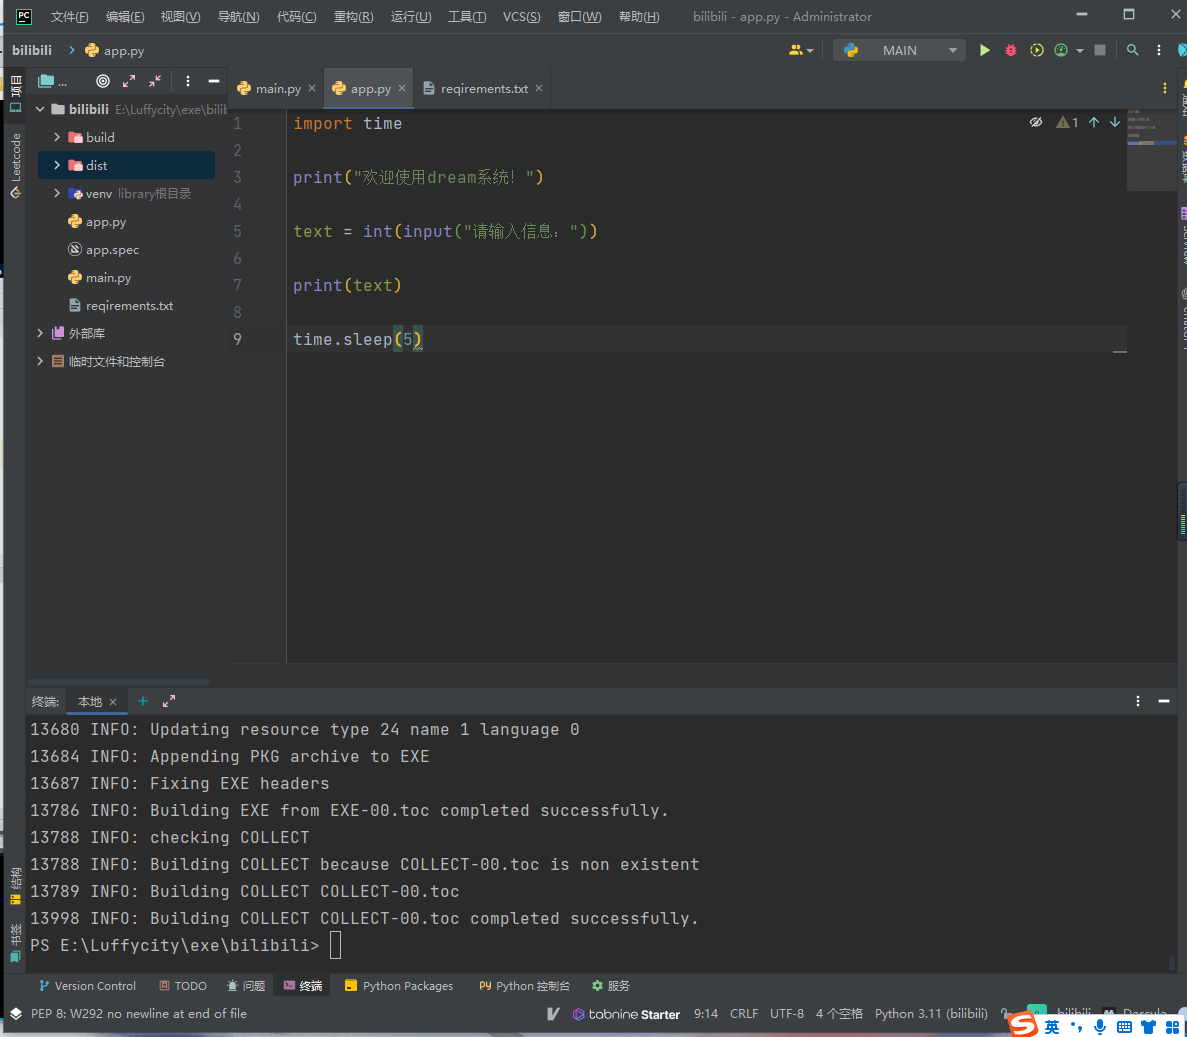Run the MAIN configuration with green play button
1187x1037 pixels.
[x=985, y=50]
